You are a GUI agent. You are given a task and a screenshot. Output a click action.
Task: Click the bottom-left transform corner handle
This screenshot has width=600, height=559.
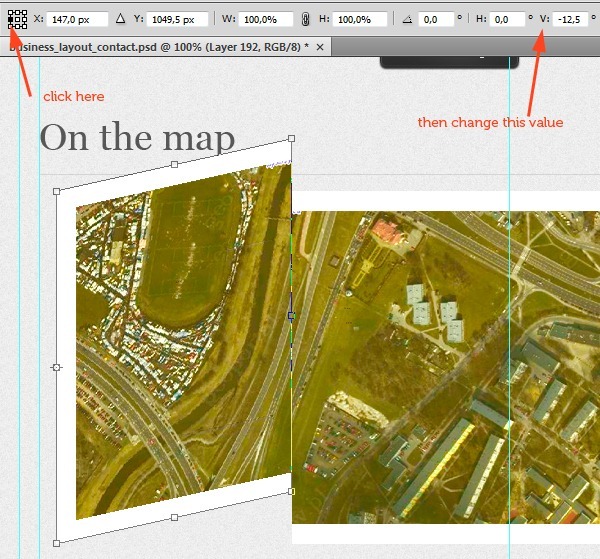tap(56, 543)
